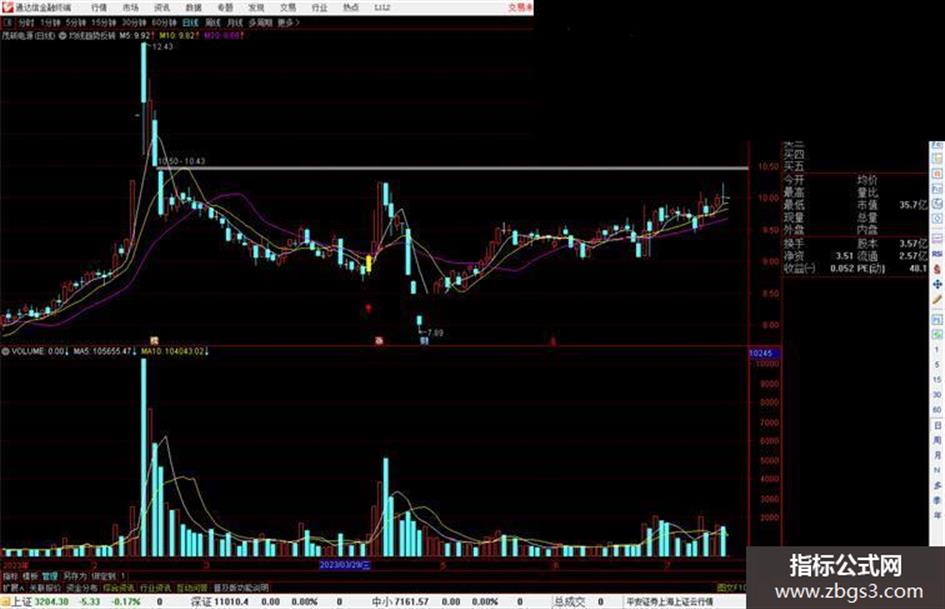945x609 pixels.
Task: Click the 10.50 - 10.43 horizontal line label
Action: [x=181, y=161]
